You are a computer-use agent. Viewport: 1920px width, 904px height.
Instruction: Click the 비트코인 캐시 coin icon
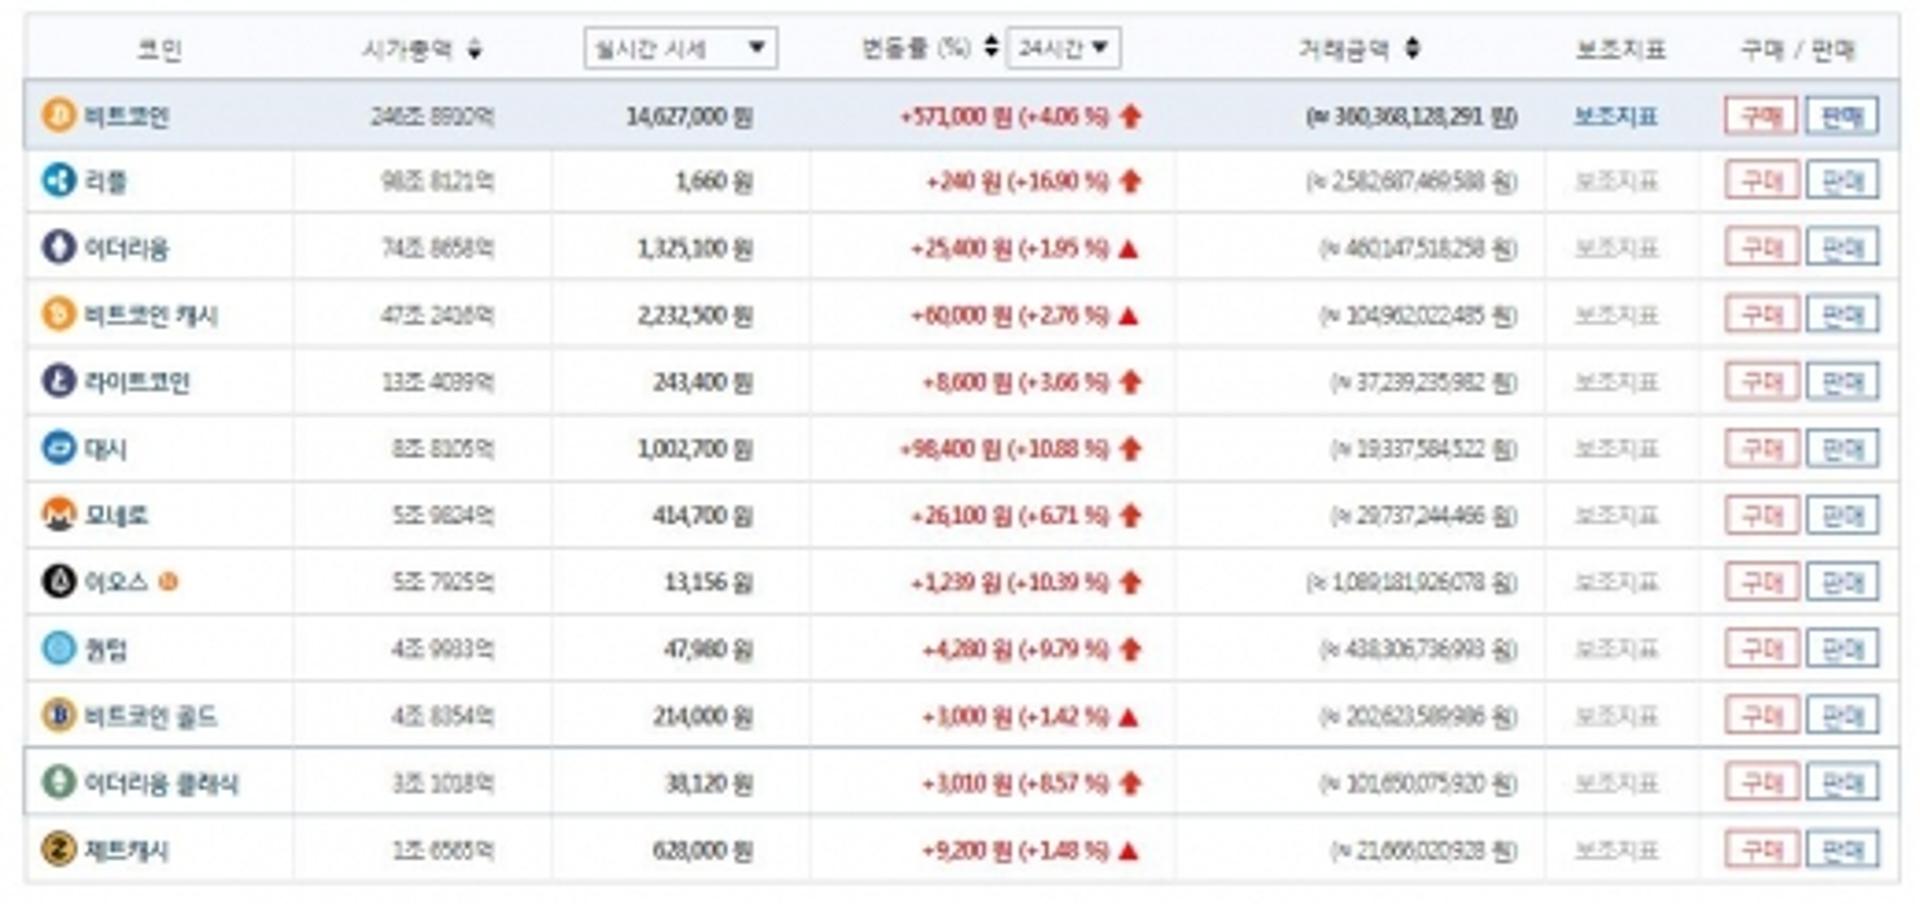(x=59, y=314)
